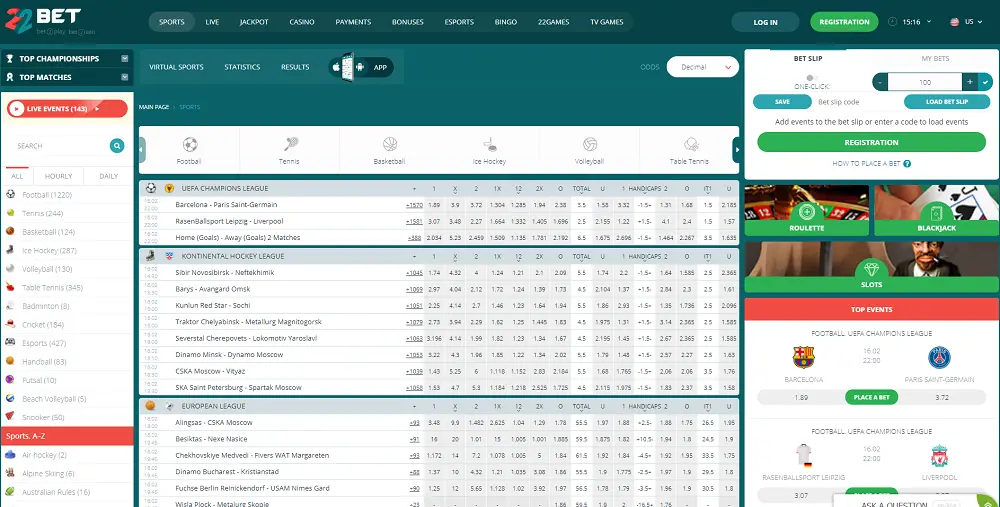
Task: Select the Table Tennis carousel icon
Action: click(691, 144)
